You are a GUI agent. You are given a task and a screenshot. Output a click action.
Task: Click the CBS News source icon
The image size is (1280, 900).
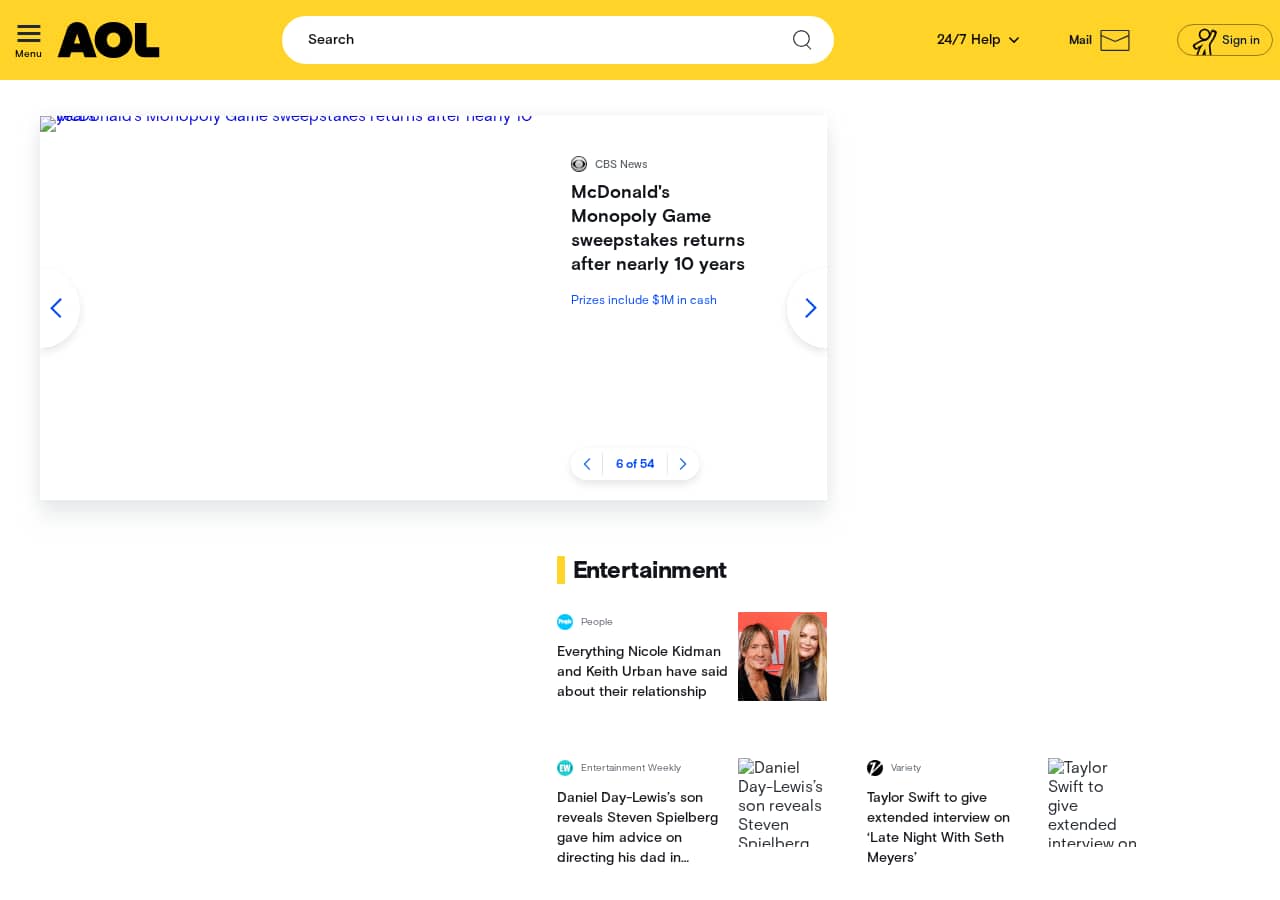coord(579,164)
